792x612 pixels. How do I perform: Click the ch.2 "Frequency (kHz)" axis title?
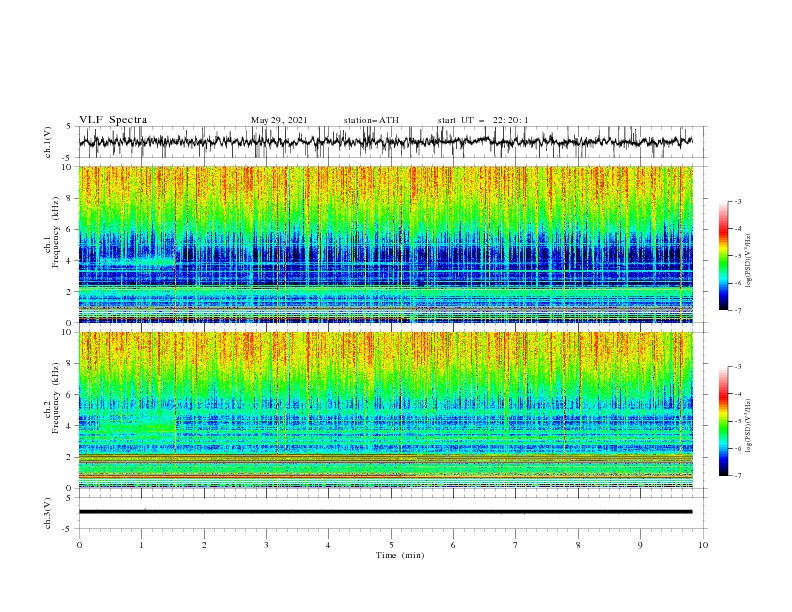point(56,398)
